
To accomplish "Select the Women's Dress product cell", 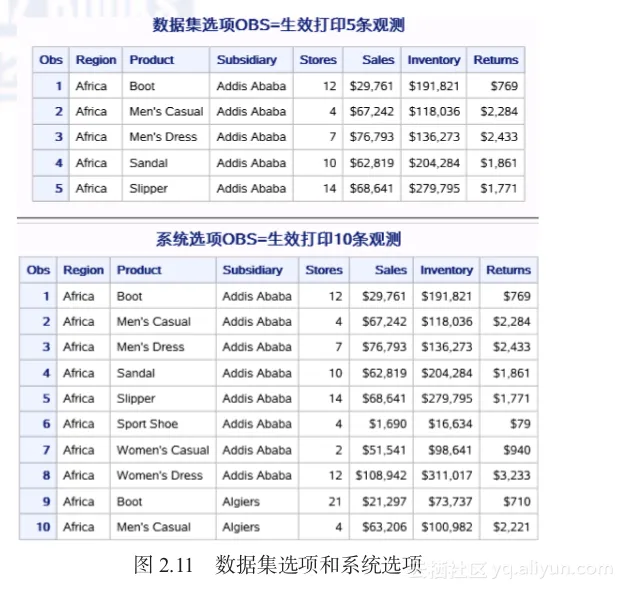I will (x=160, y=475).
